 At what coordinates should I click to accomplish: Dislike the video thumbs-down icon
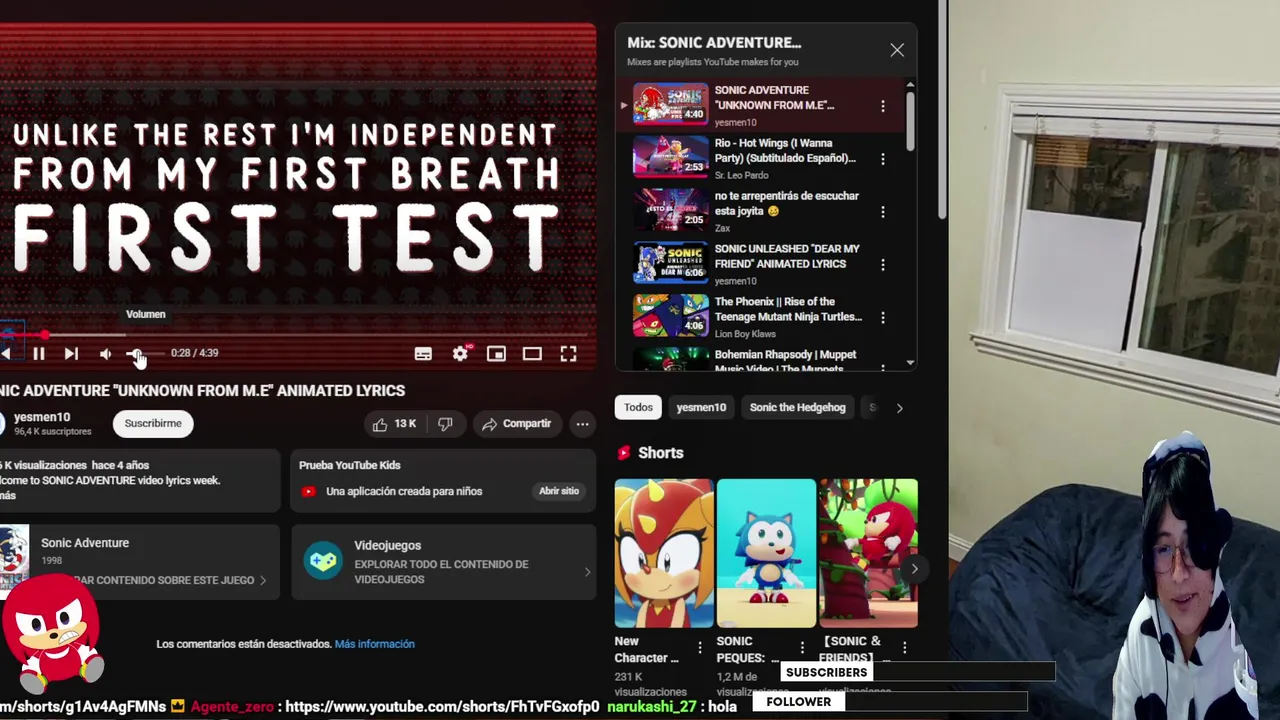(x=445, y=424)
